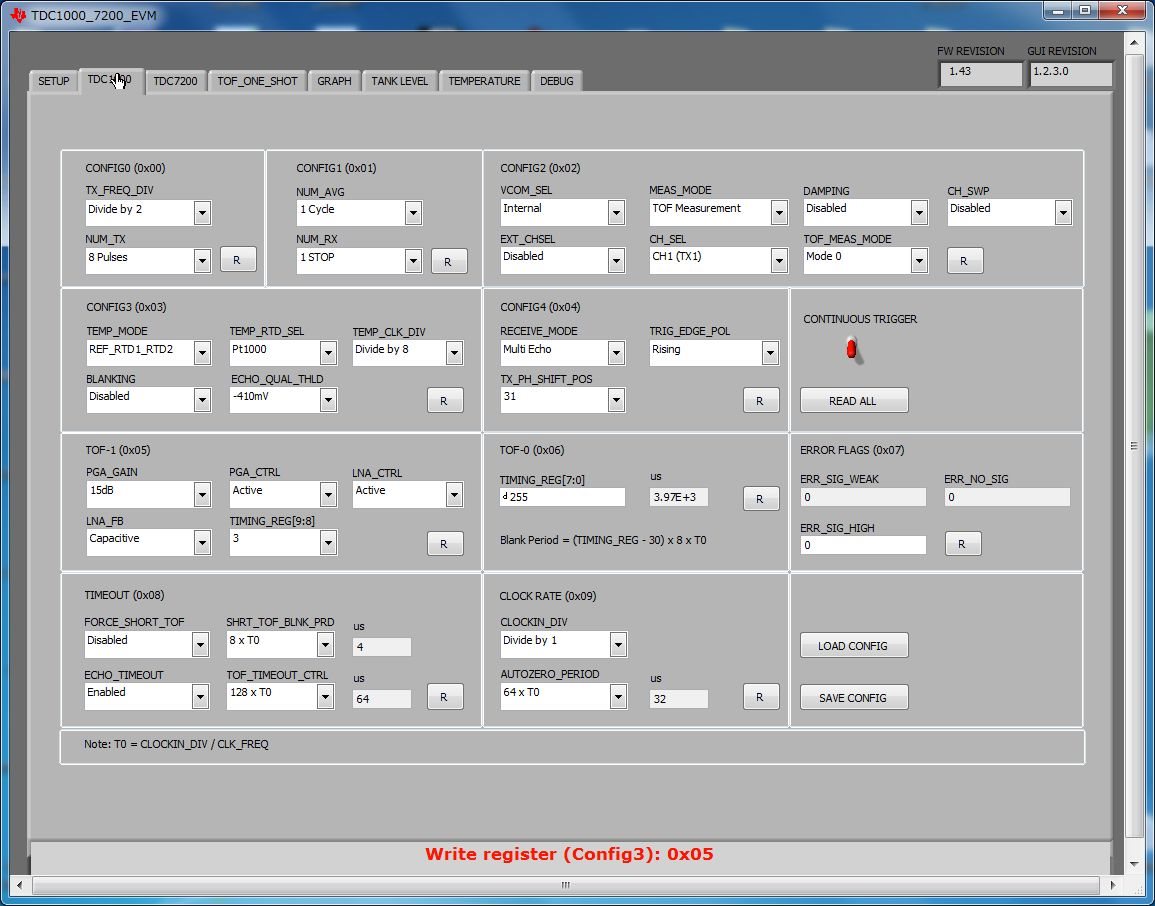Read CONFIG2 register with R button
Viewport: 1155px width, 906px height.
[x=965, y=261]
